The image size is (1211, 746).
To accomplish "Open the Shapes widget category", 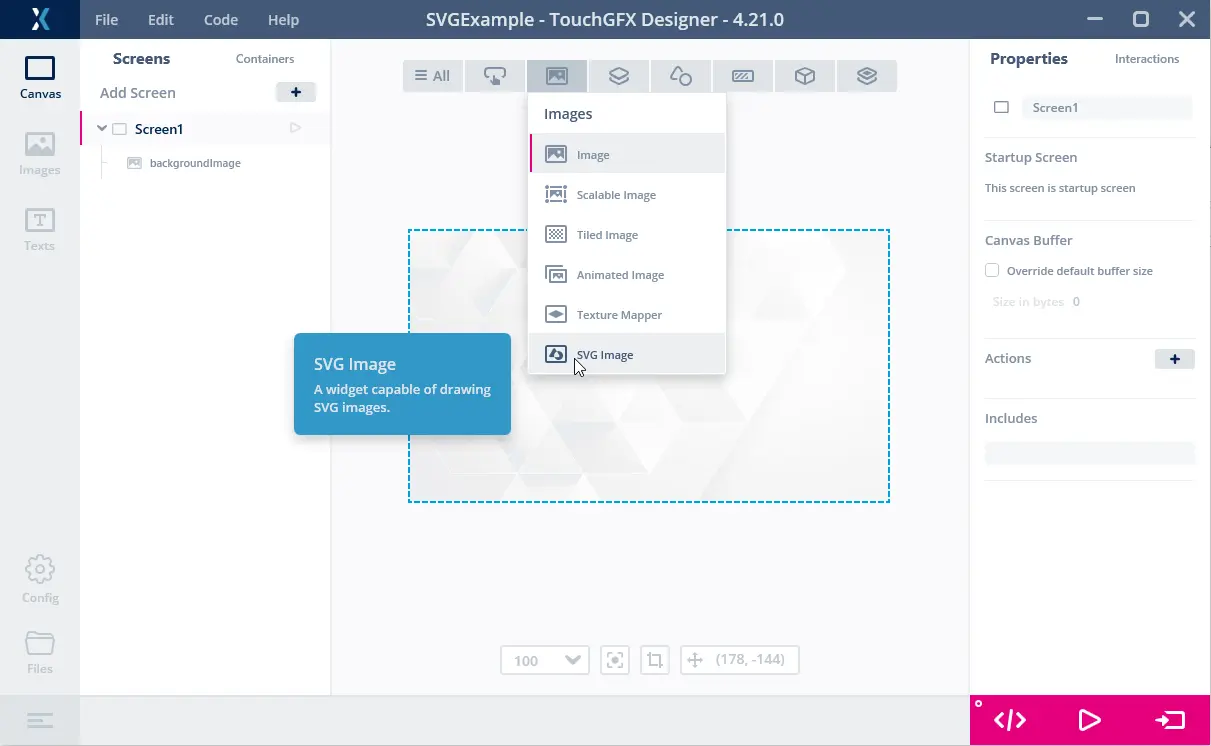I will 681,76.
